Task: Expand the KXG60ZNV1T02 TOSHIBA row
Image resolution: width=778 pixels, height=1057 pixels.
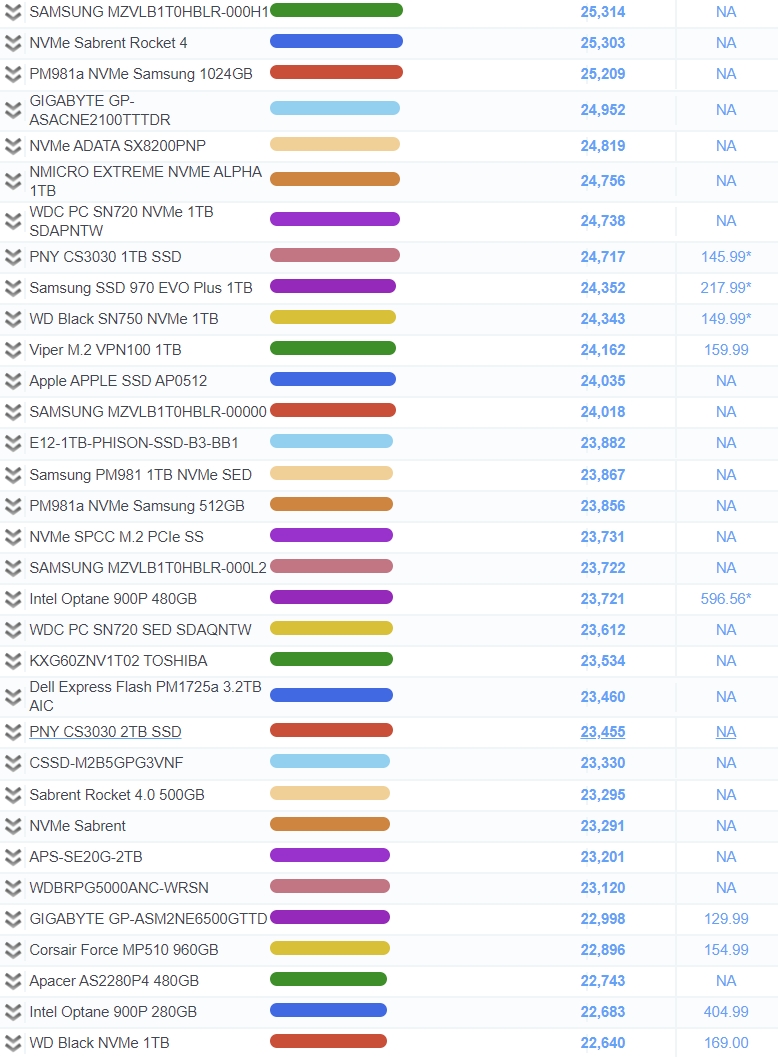Action: [13, 661]
